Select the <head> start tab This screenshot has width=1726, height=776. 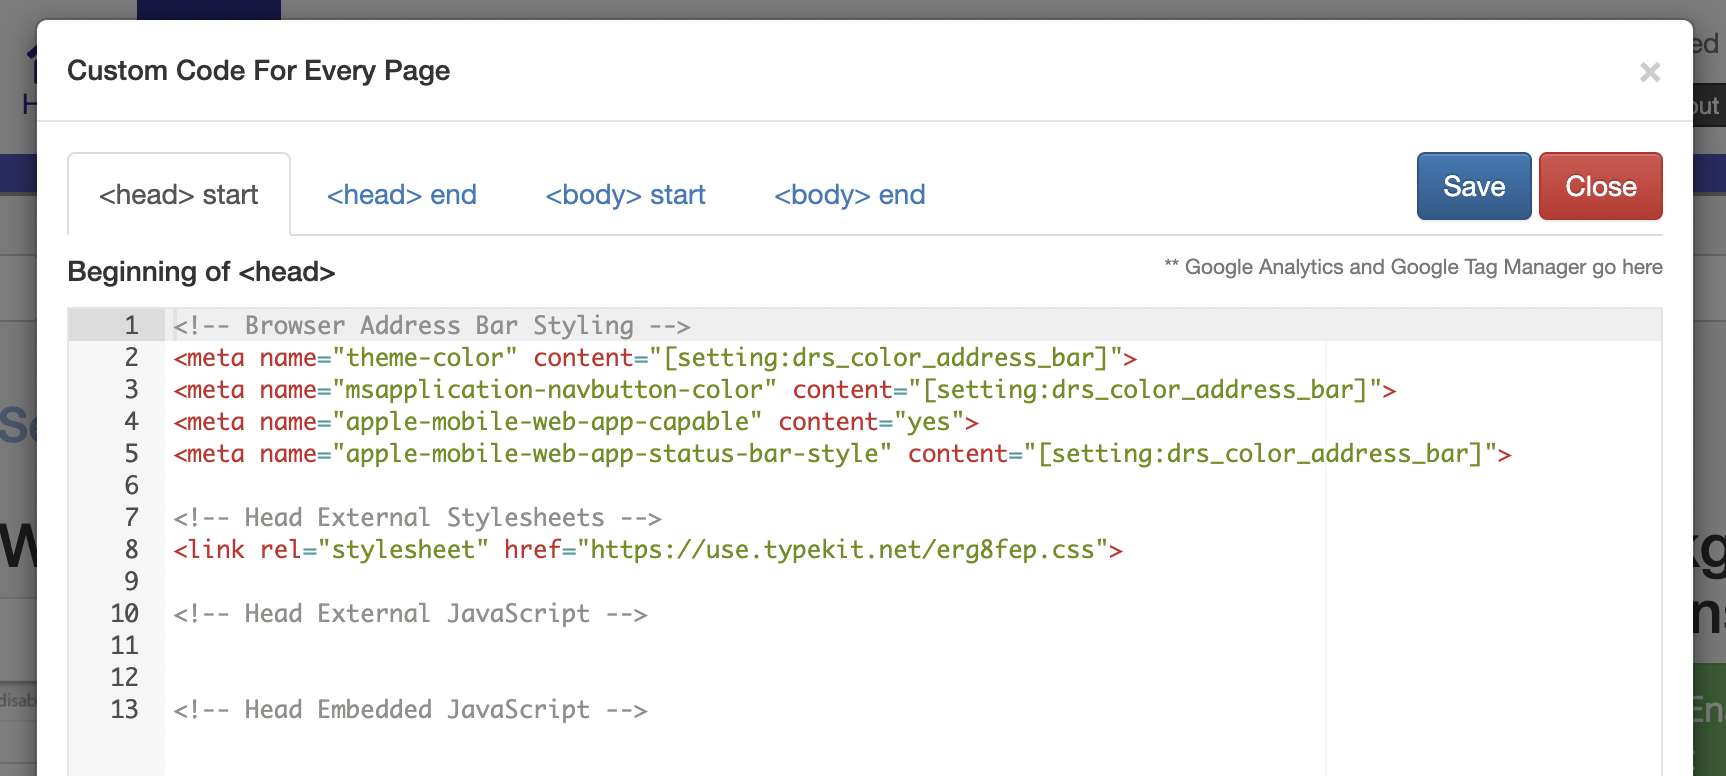pos(179,195)
